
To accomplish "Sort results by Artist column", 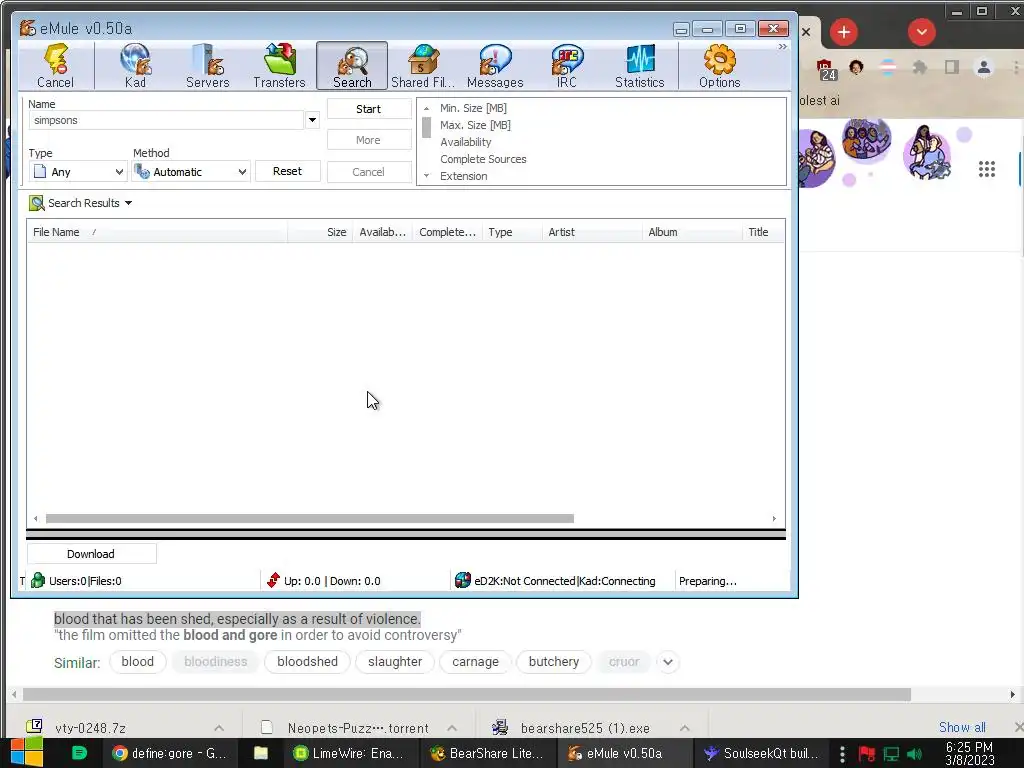I will tap(592, 232).
